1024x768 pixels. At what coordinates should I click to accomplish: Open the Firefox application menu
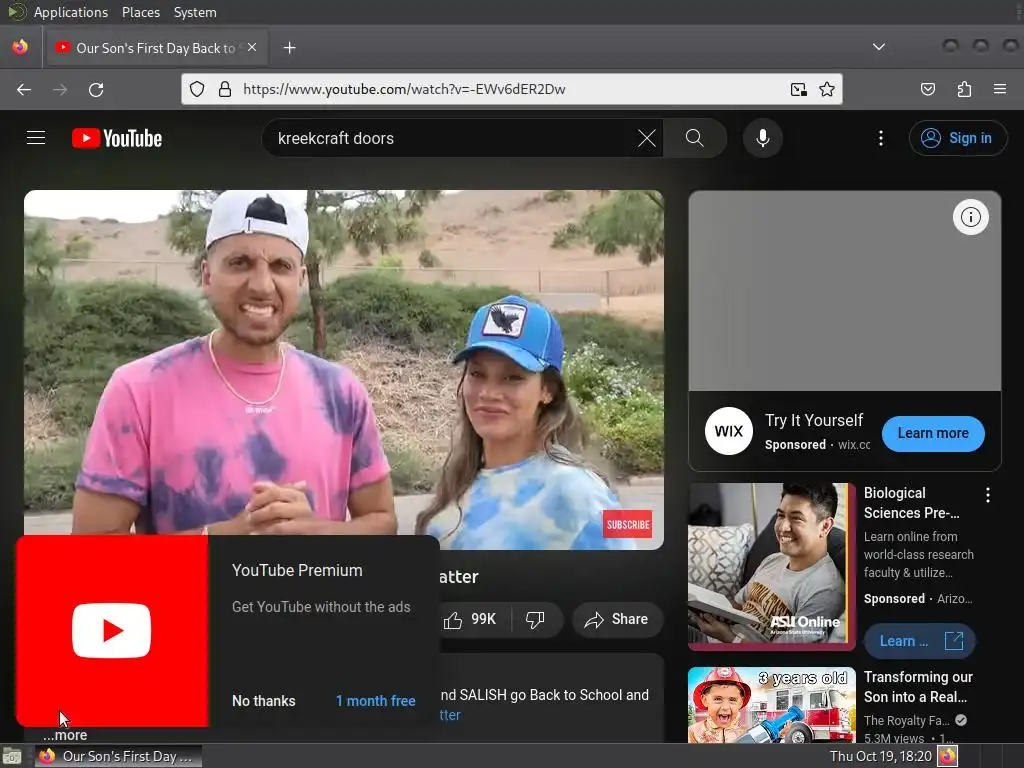pyautogui.click(x=999, y=89)
